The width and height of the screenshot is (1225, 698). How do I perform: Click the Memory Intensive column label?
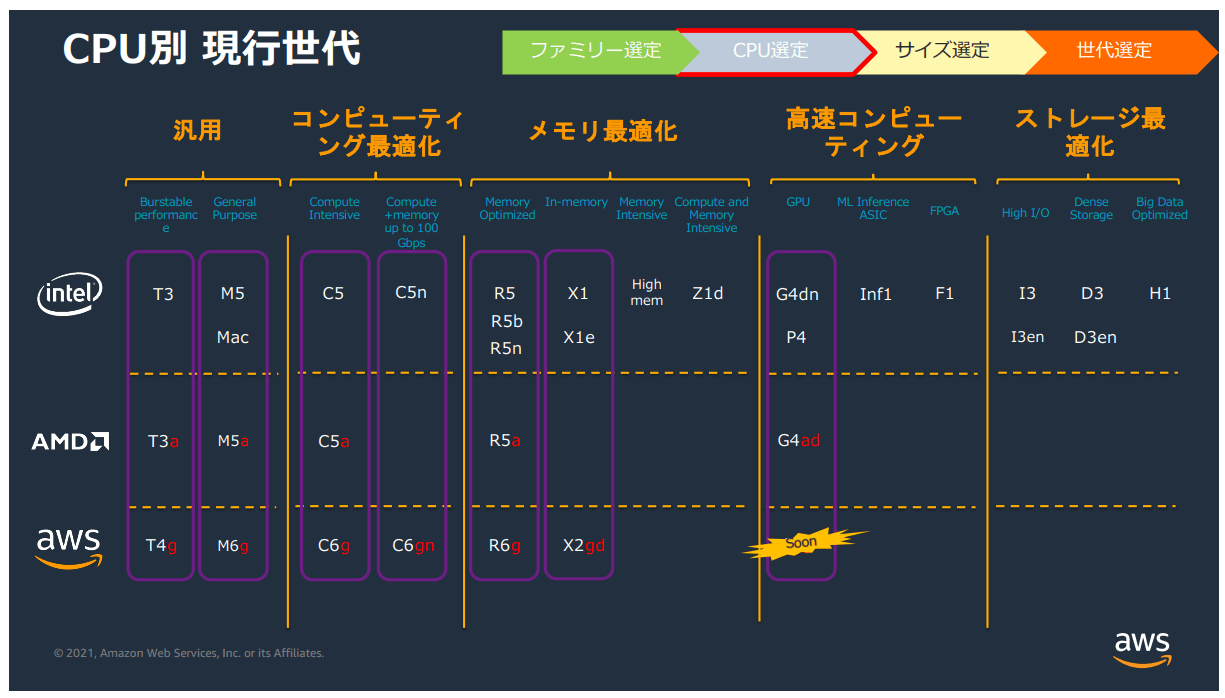(x=641, y=208)
